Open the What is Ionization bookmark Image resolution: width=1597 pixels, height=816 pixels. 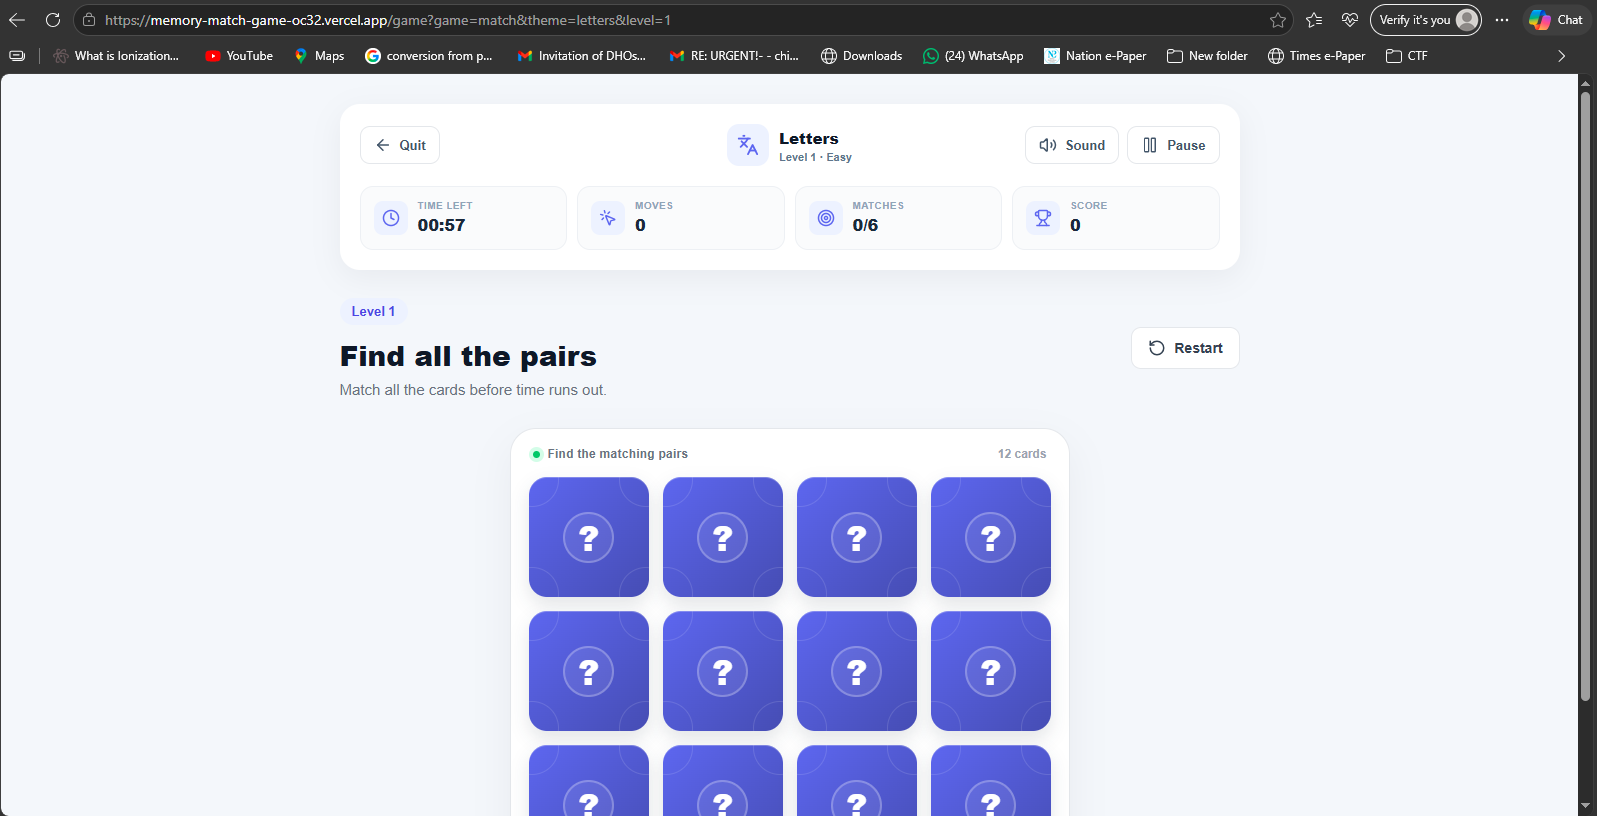[116, 56]
